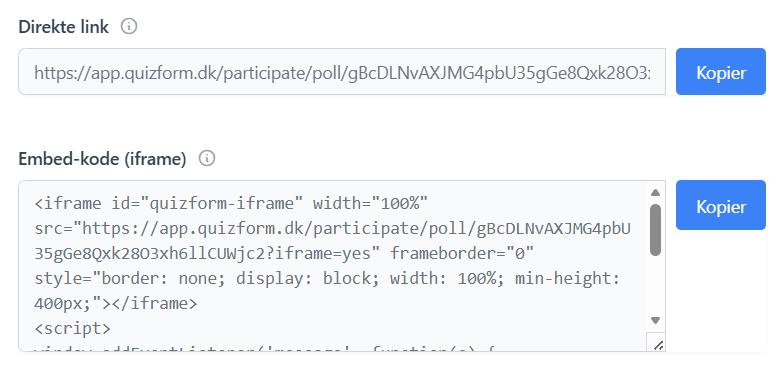Image resolution: width=783 pixels, height=371 pixels.
Task: Click the src="https://app.quizform.dk line
Action: [x=332, y=229]
